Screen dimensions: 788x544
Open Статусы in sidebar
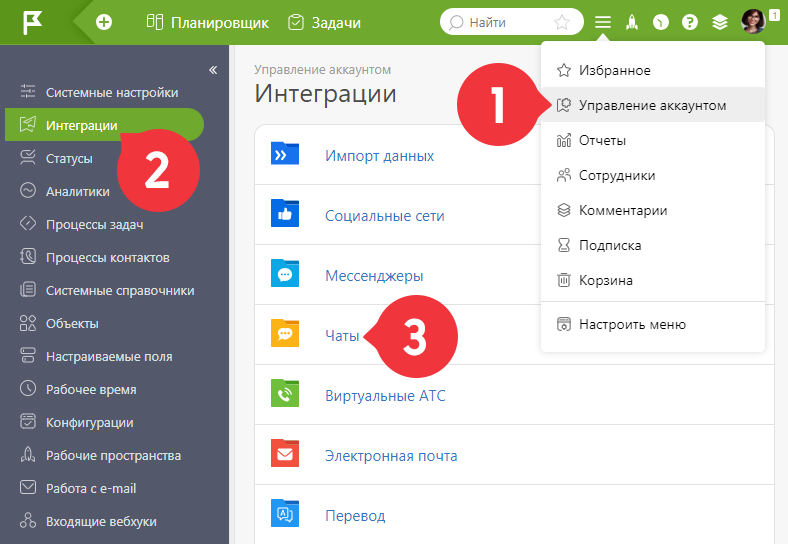[x=69, y=158]
